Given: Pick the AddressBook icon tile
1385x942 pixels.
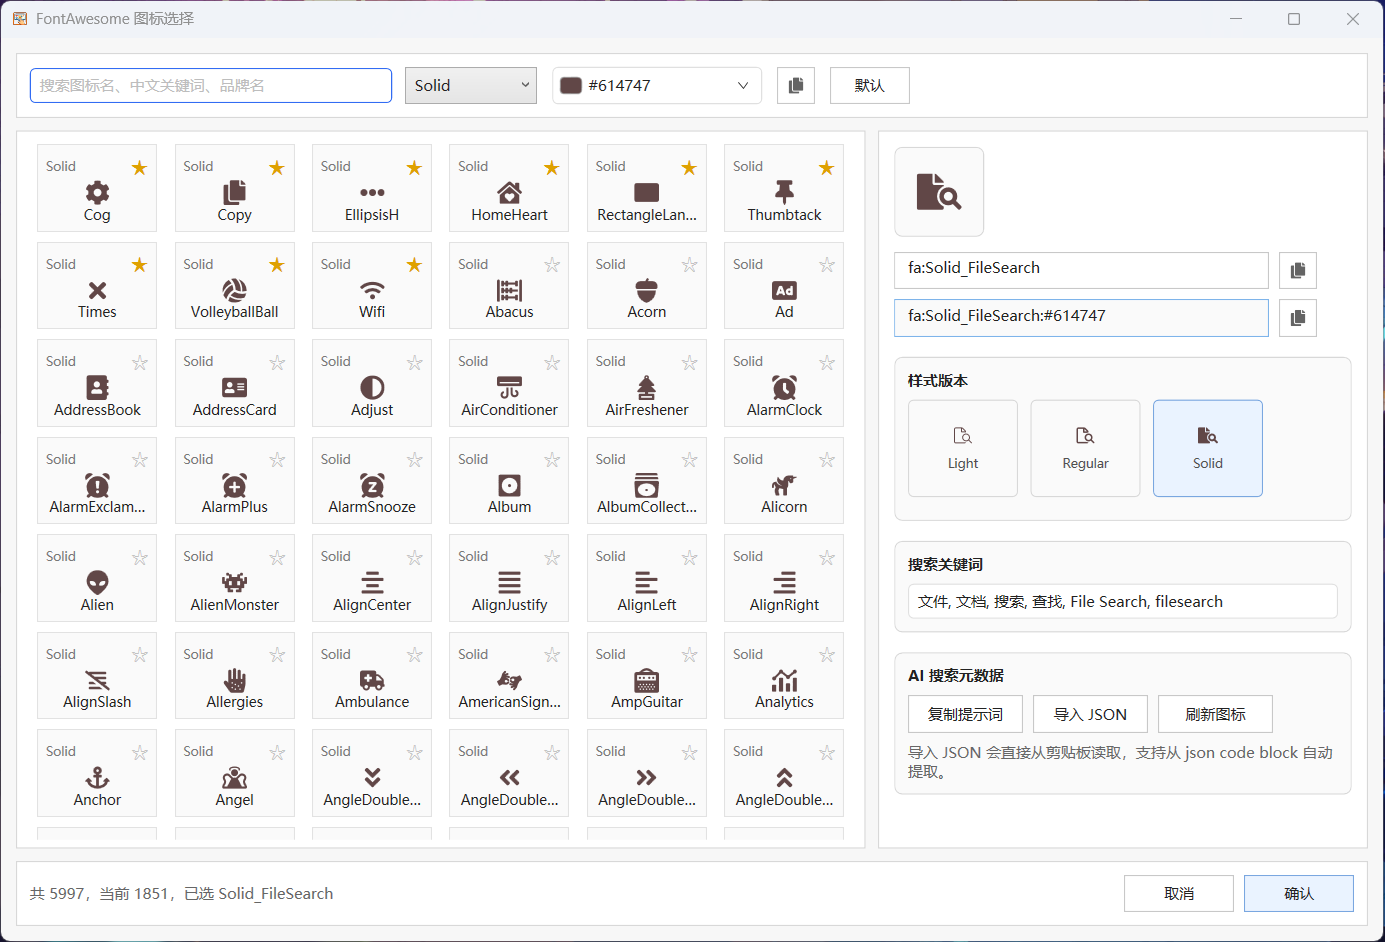Looking at the screenshot, I should tap(97, 383).
